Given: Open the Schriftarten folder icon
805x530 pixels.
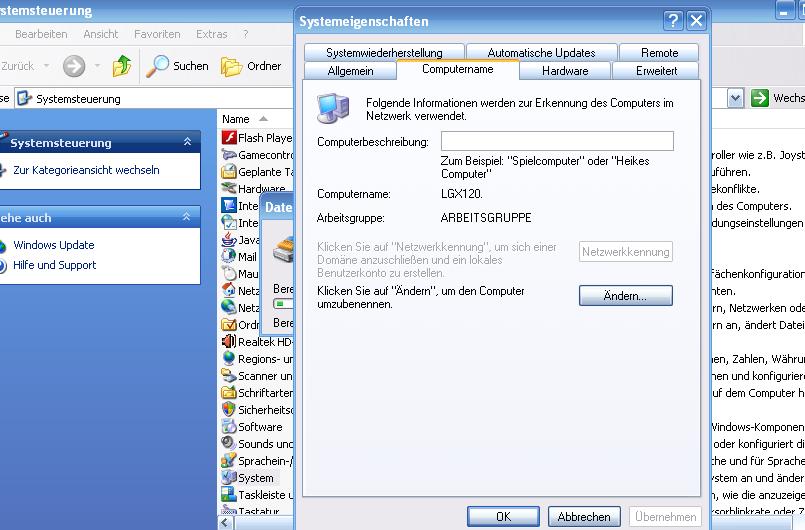Looking at the screenshot, I should coord(229,392).
